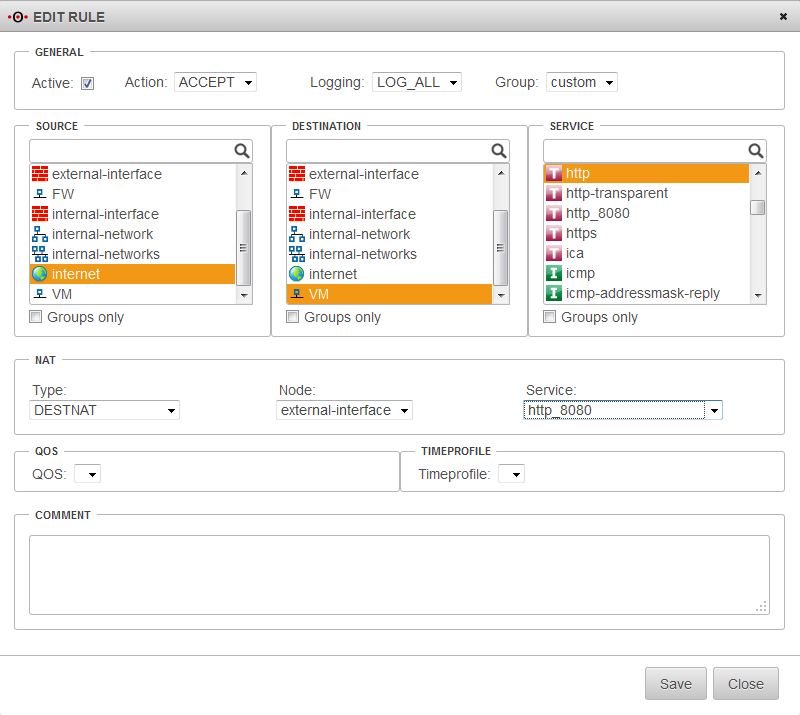The height and width of the screenshot is (715, 800).
Task: Expand the NAT Type dropdown DESTNAT
Action: [x=105, y=410]
